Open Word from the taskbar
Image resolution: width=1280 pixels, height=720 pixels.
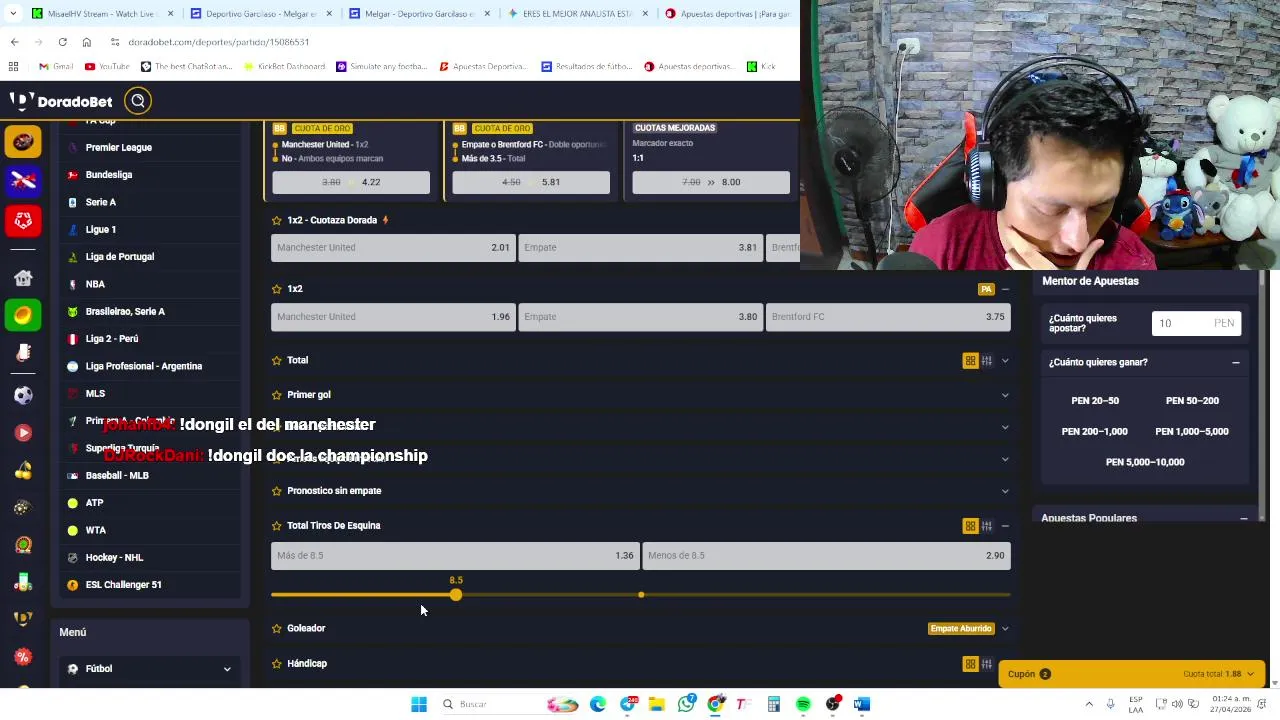click(862, 704)
